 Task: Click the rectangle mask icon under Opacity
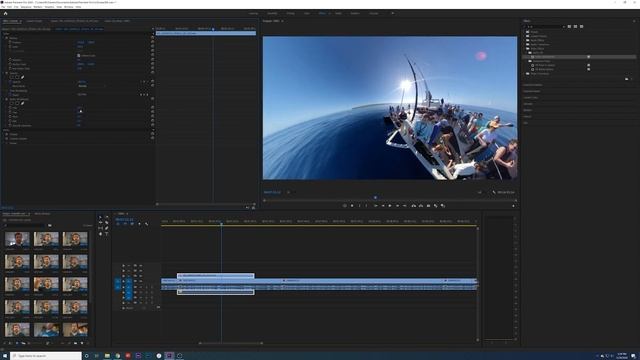pos(17,77)
